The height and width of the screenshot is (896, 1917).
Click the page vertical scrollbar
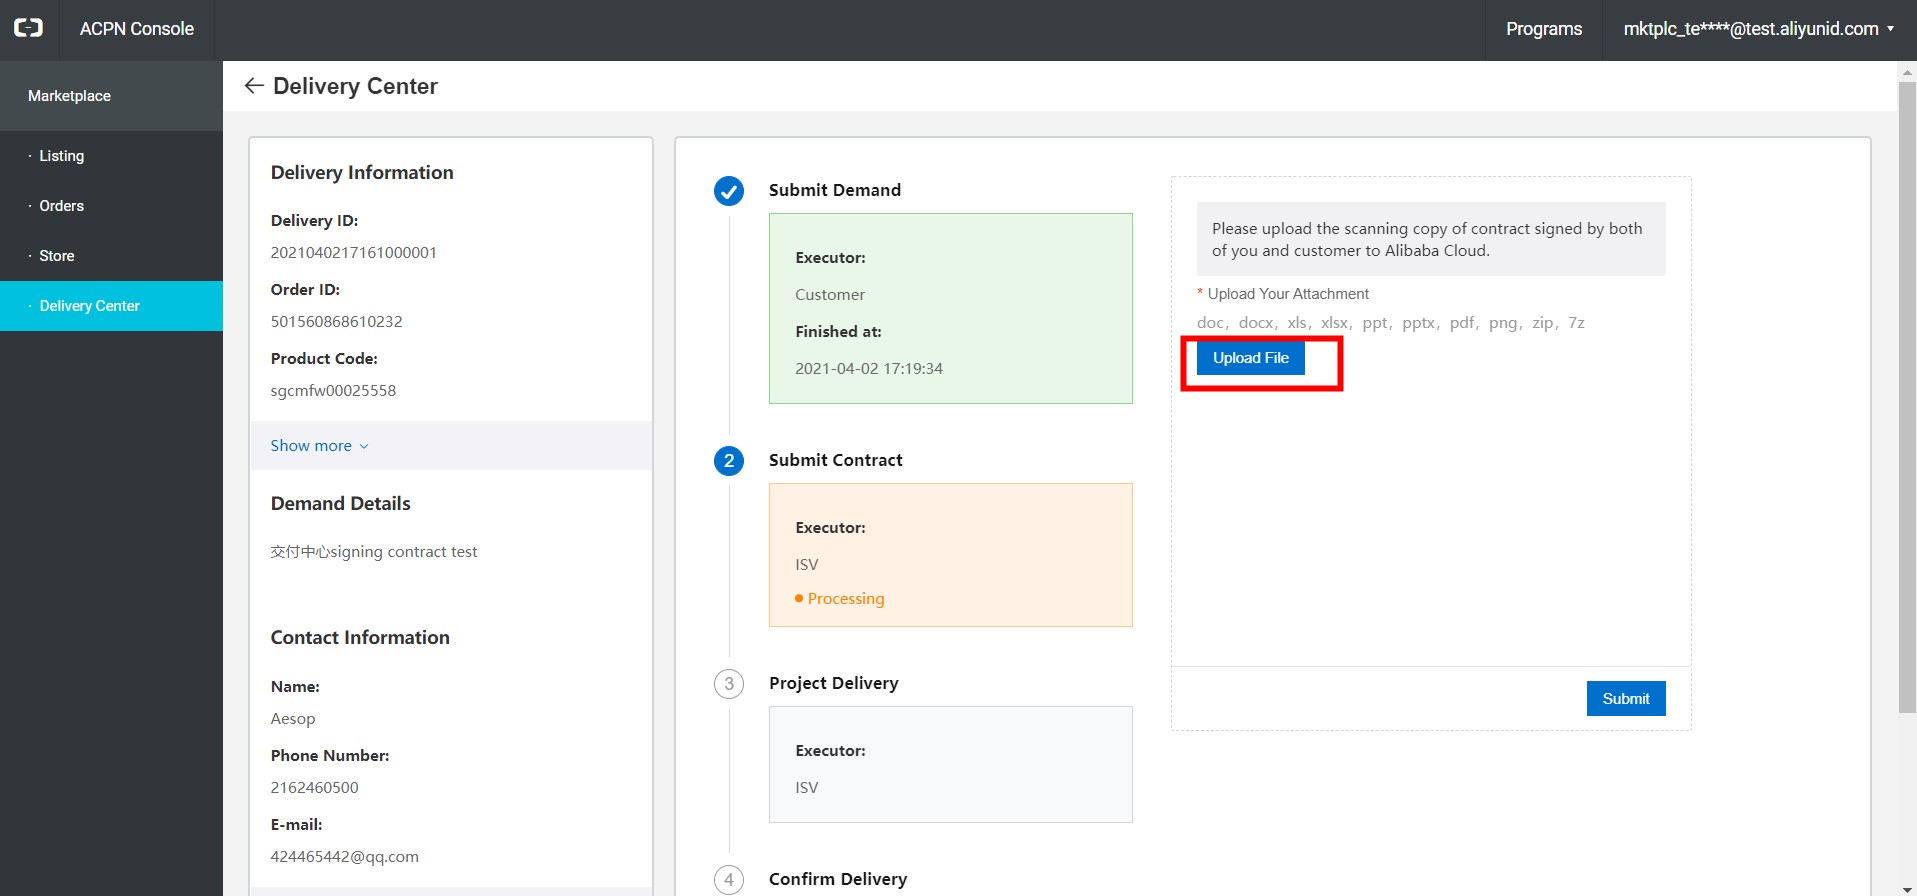click(1907, 400)
